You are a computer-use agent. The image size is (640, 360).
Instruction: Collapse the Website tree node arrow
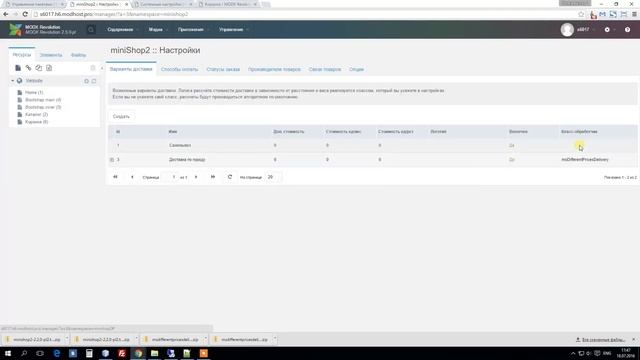click(12, 81)
